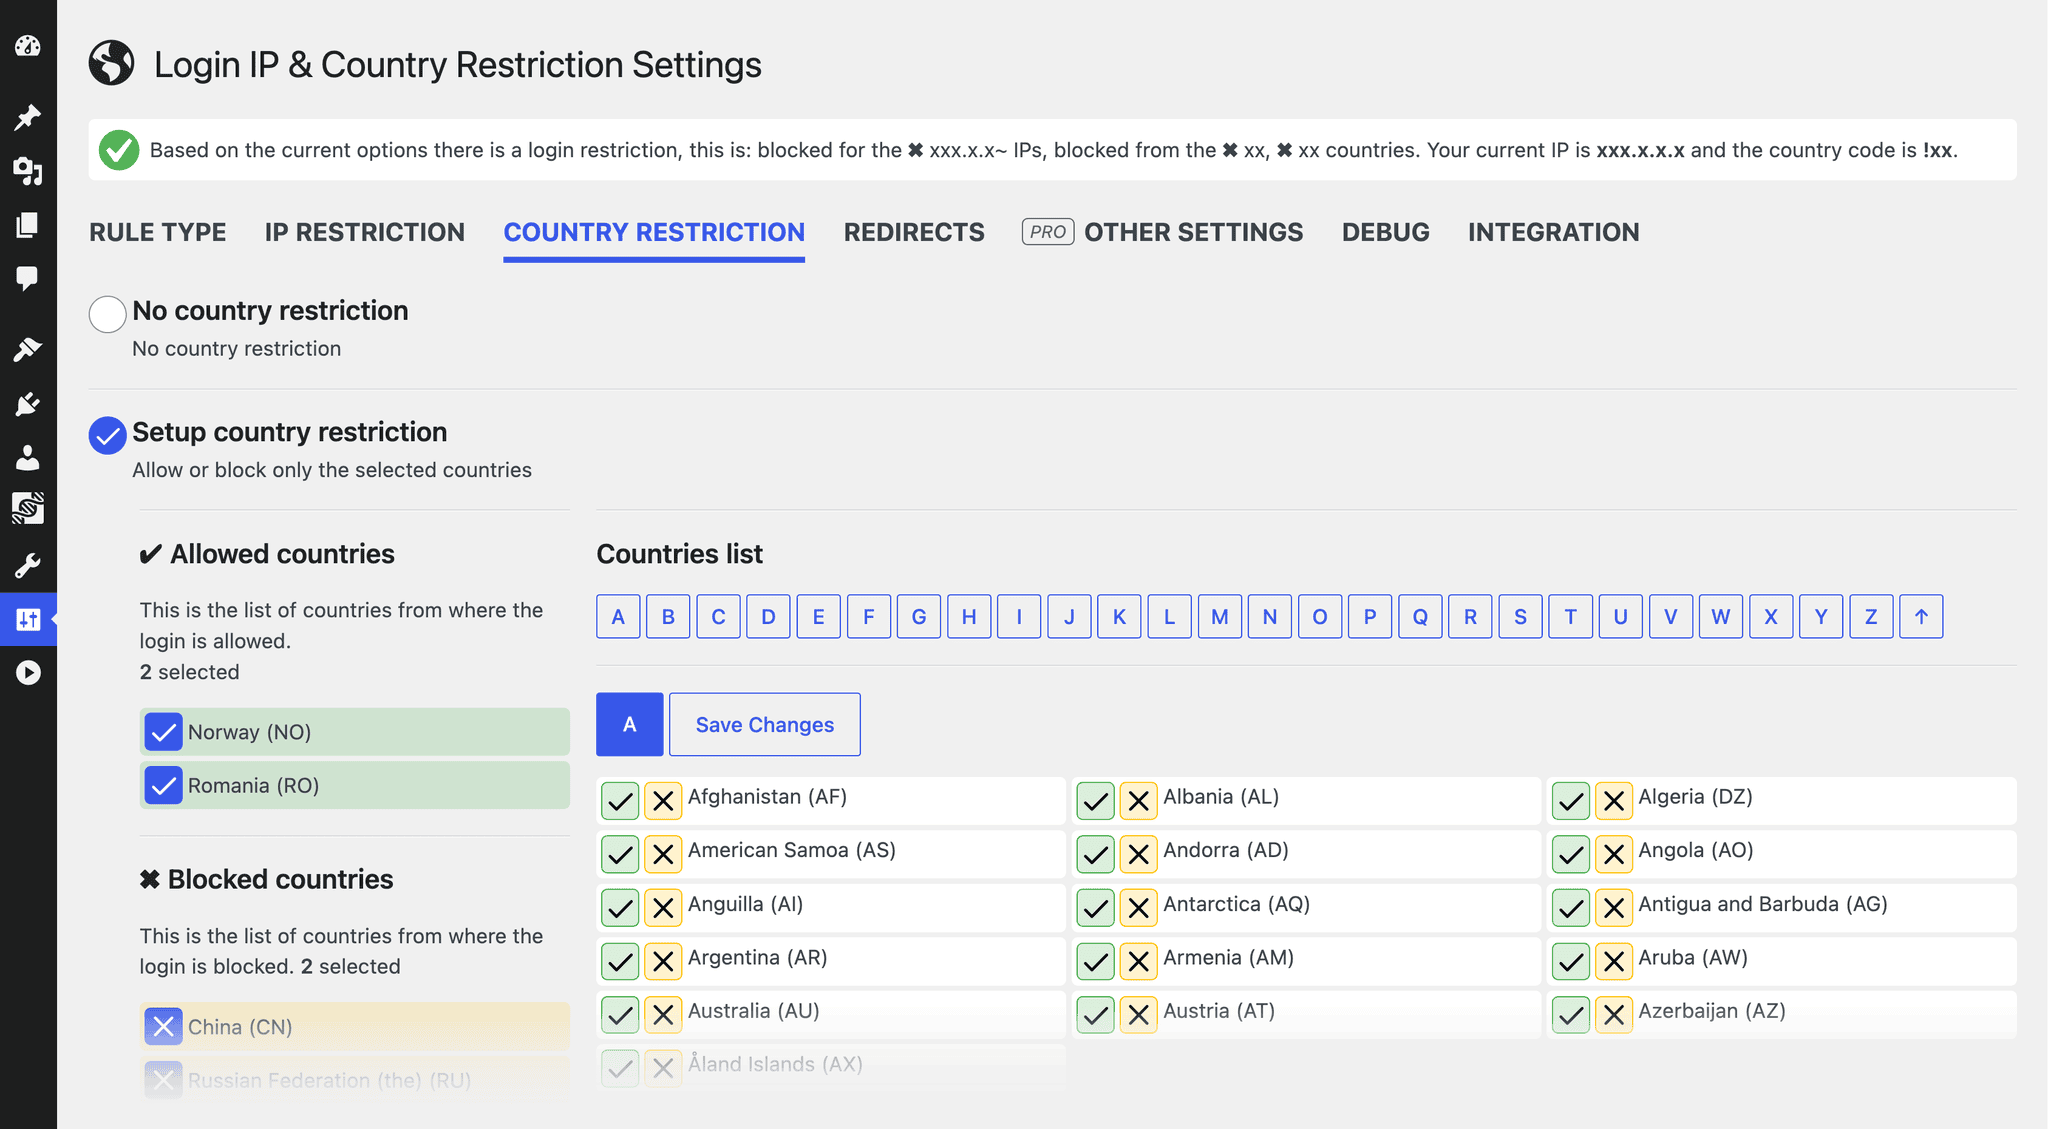Uncheck Norway (NO) in allowed countries
This screenshot has height=1129, width=2048.
click(x=163, y=732)
